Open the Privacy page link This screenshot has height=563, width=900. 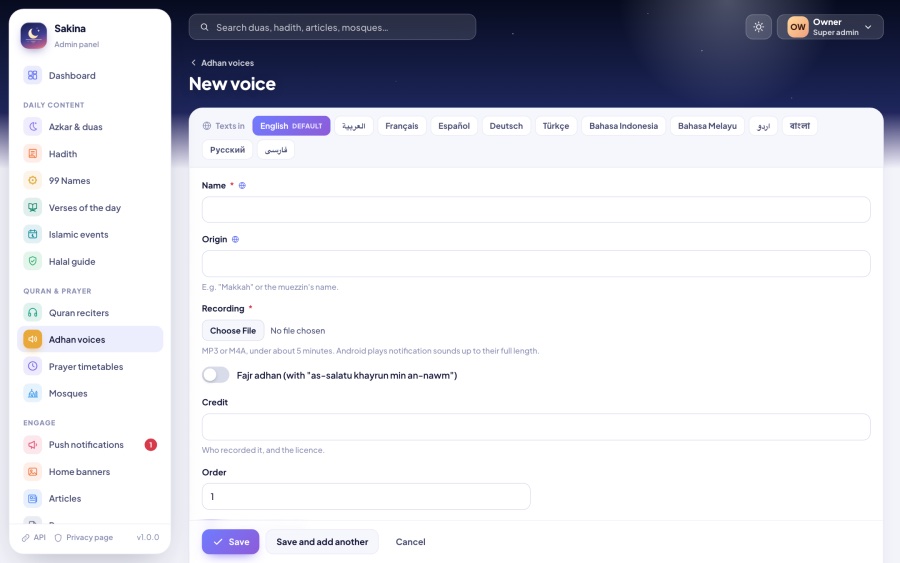click(x=84, y=537)
